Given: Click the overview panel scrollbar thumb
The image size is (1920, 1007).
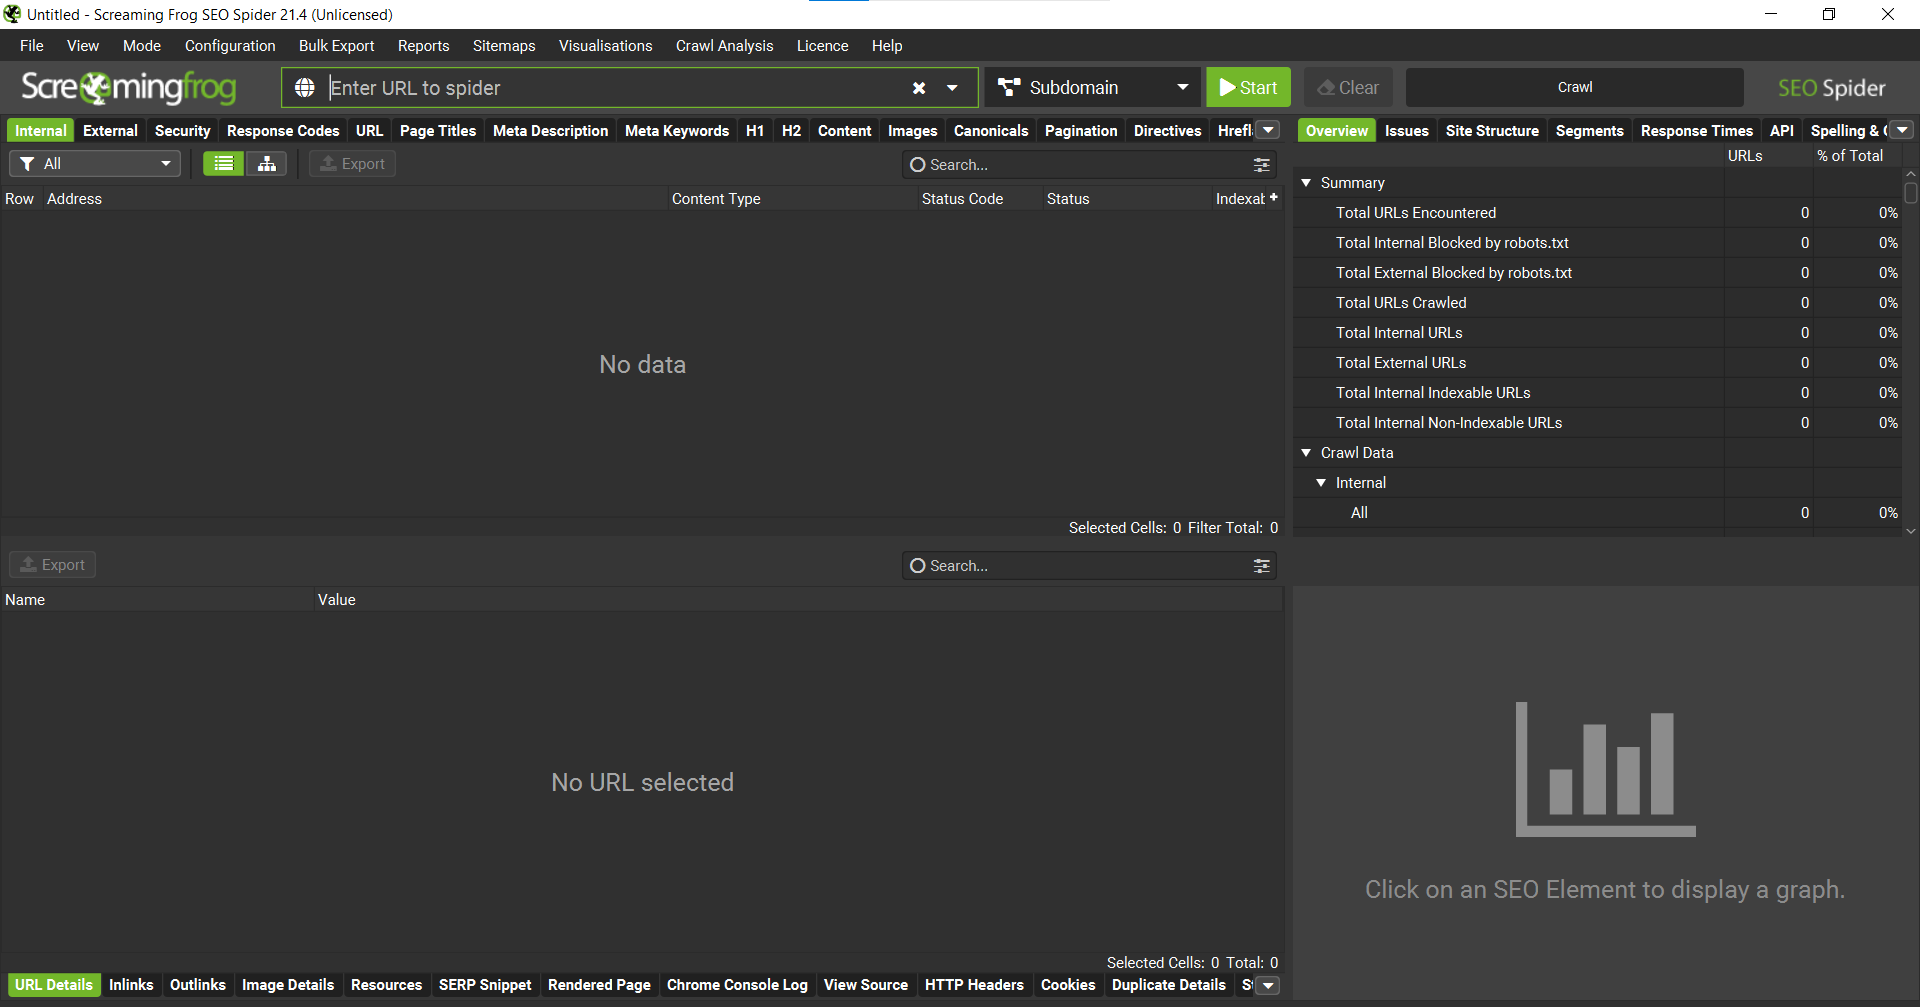Looking at the screenshot, I should pyautogui.click(x=1910, y=193).
